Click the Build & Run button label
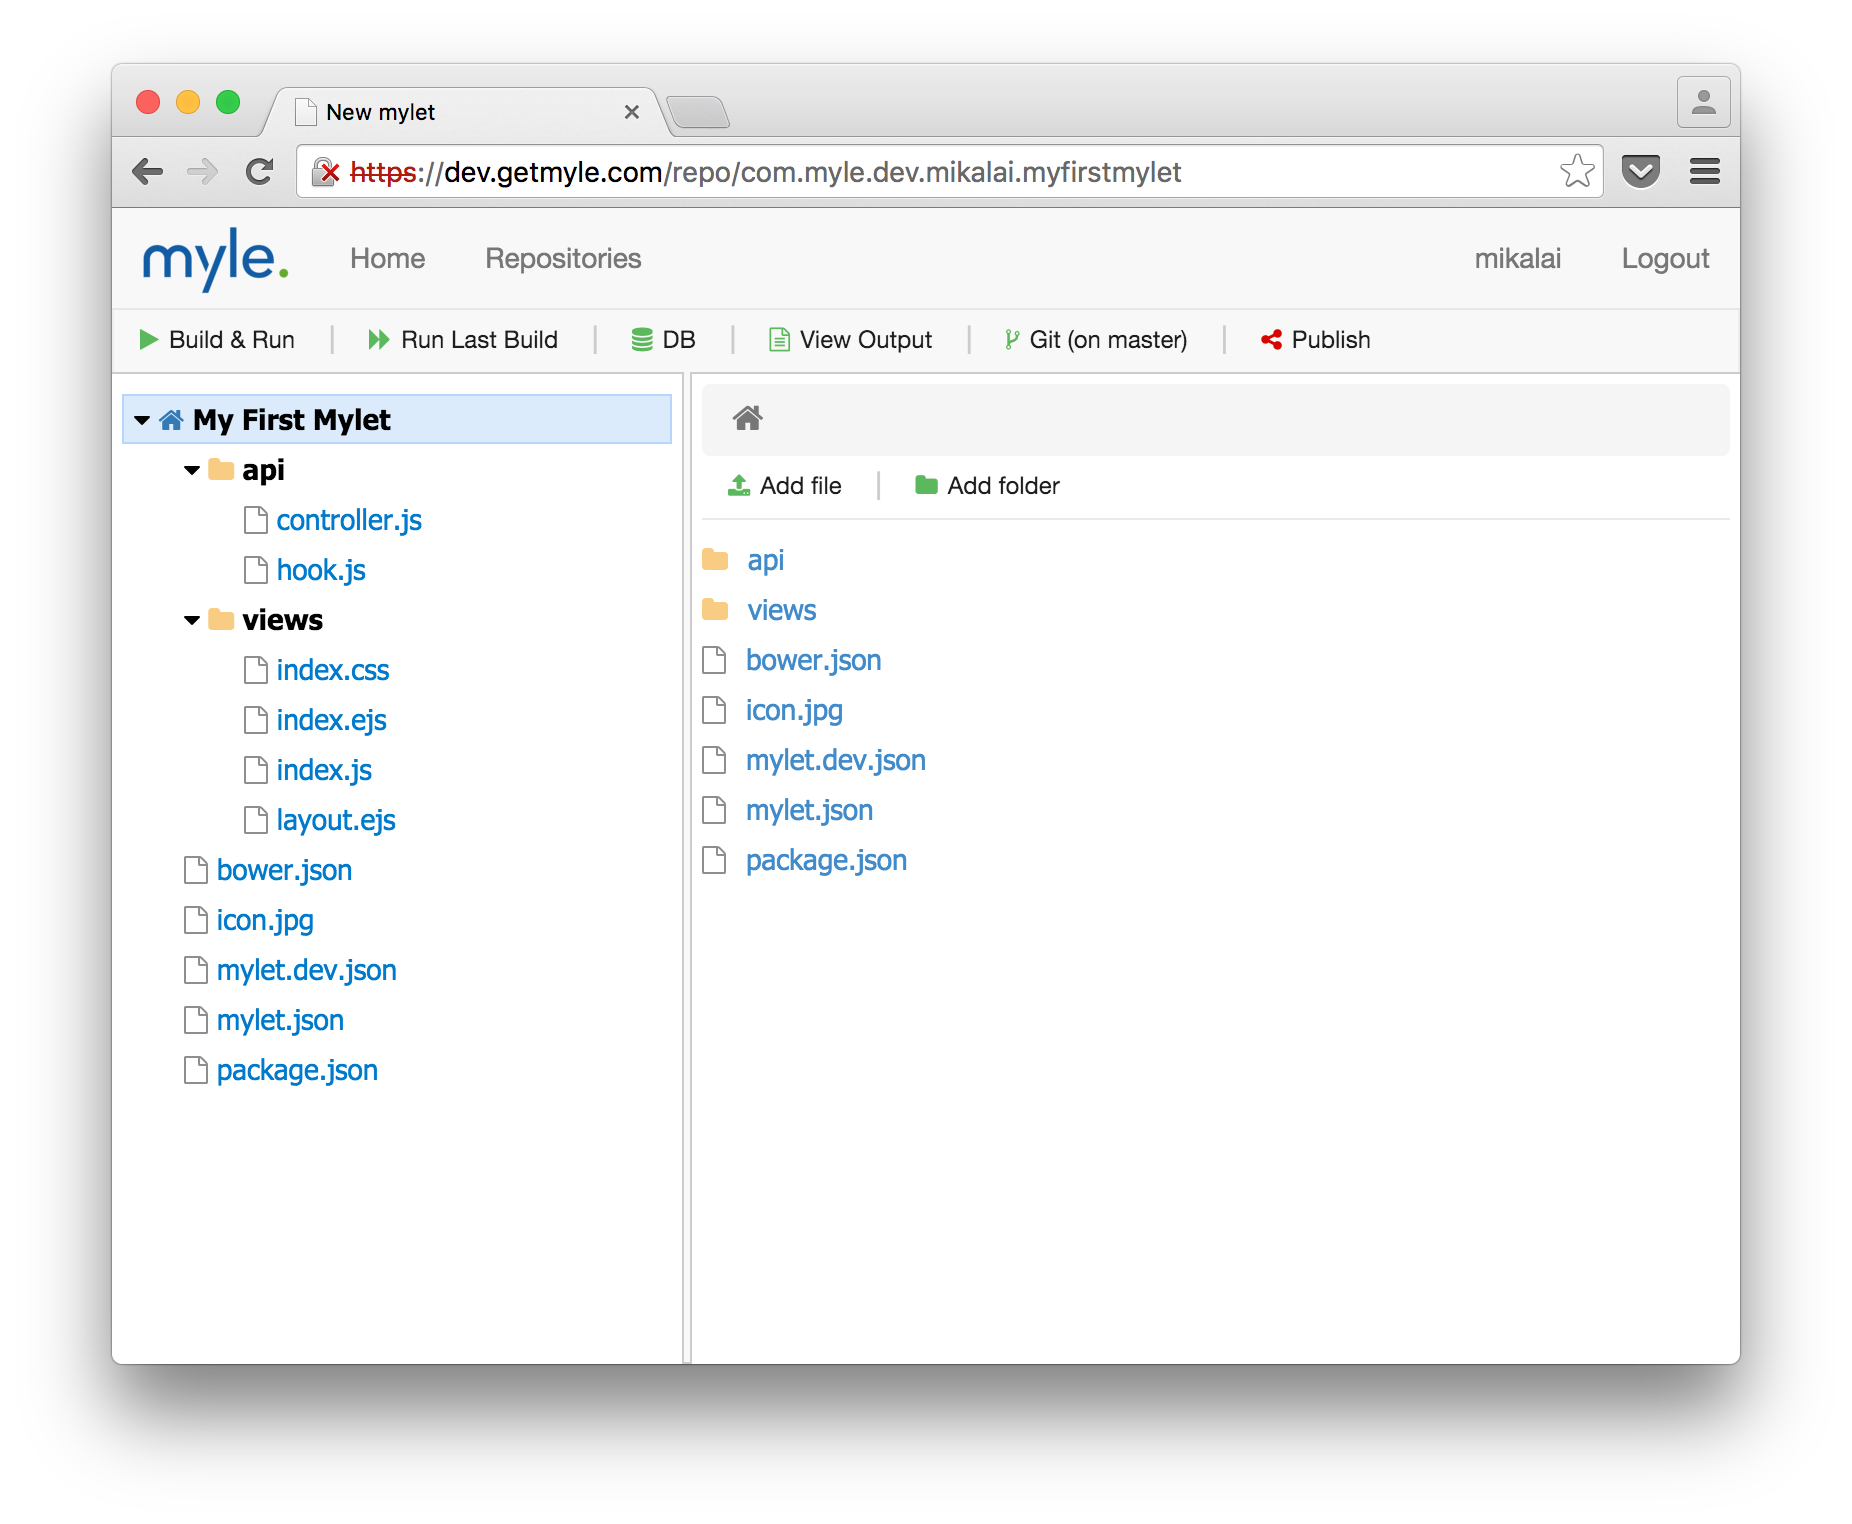Screen dimensions: 1852x1524 [x=232, y=340]
